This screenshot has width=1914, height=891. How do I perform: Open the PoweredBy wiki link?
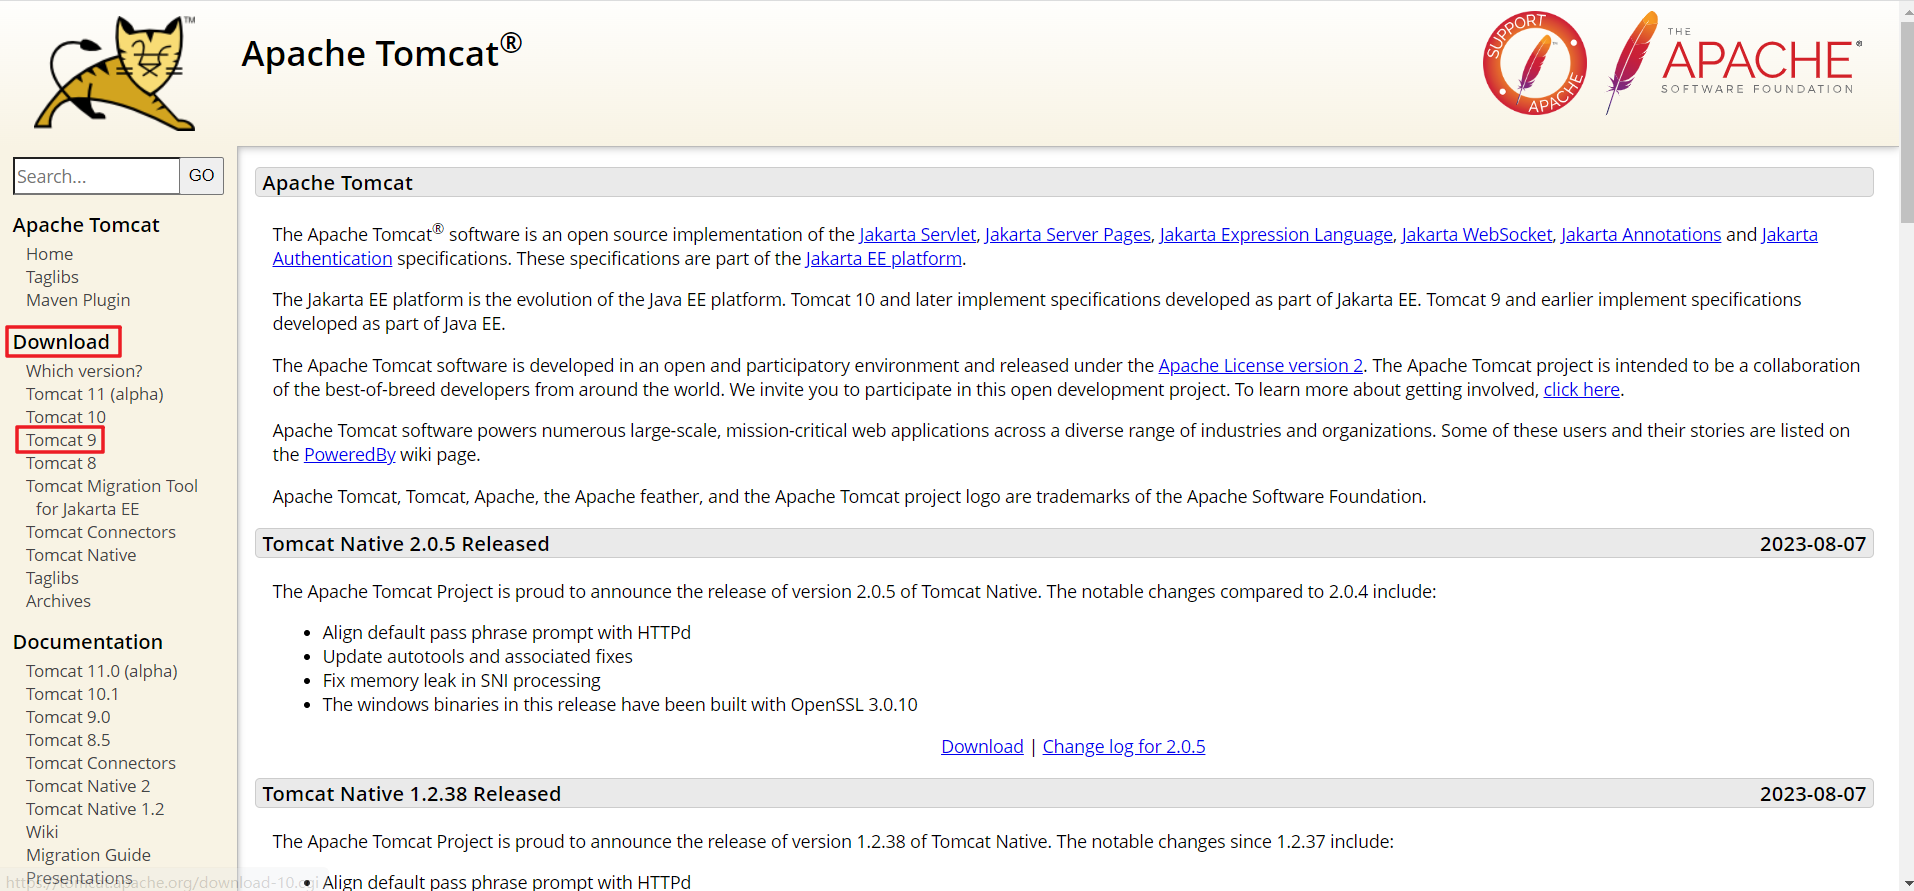pos(349,454)
